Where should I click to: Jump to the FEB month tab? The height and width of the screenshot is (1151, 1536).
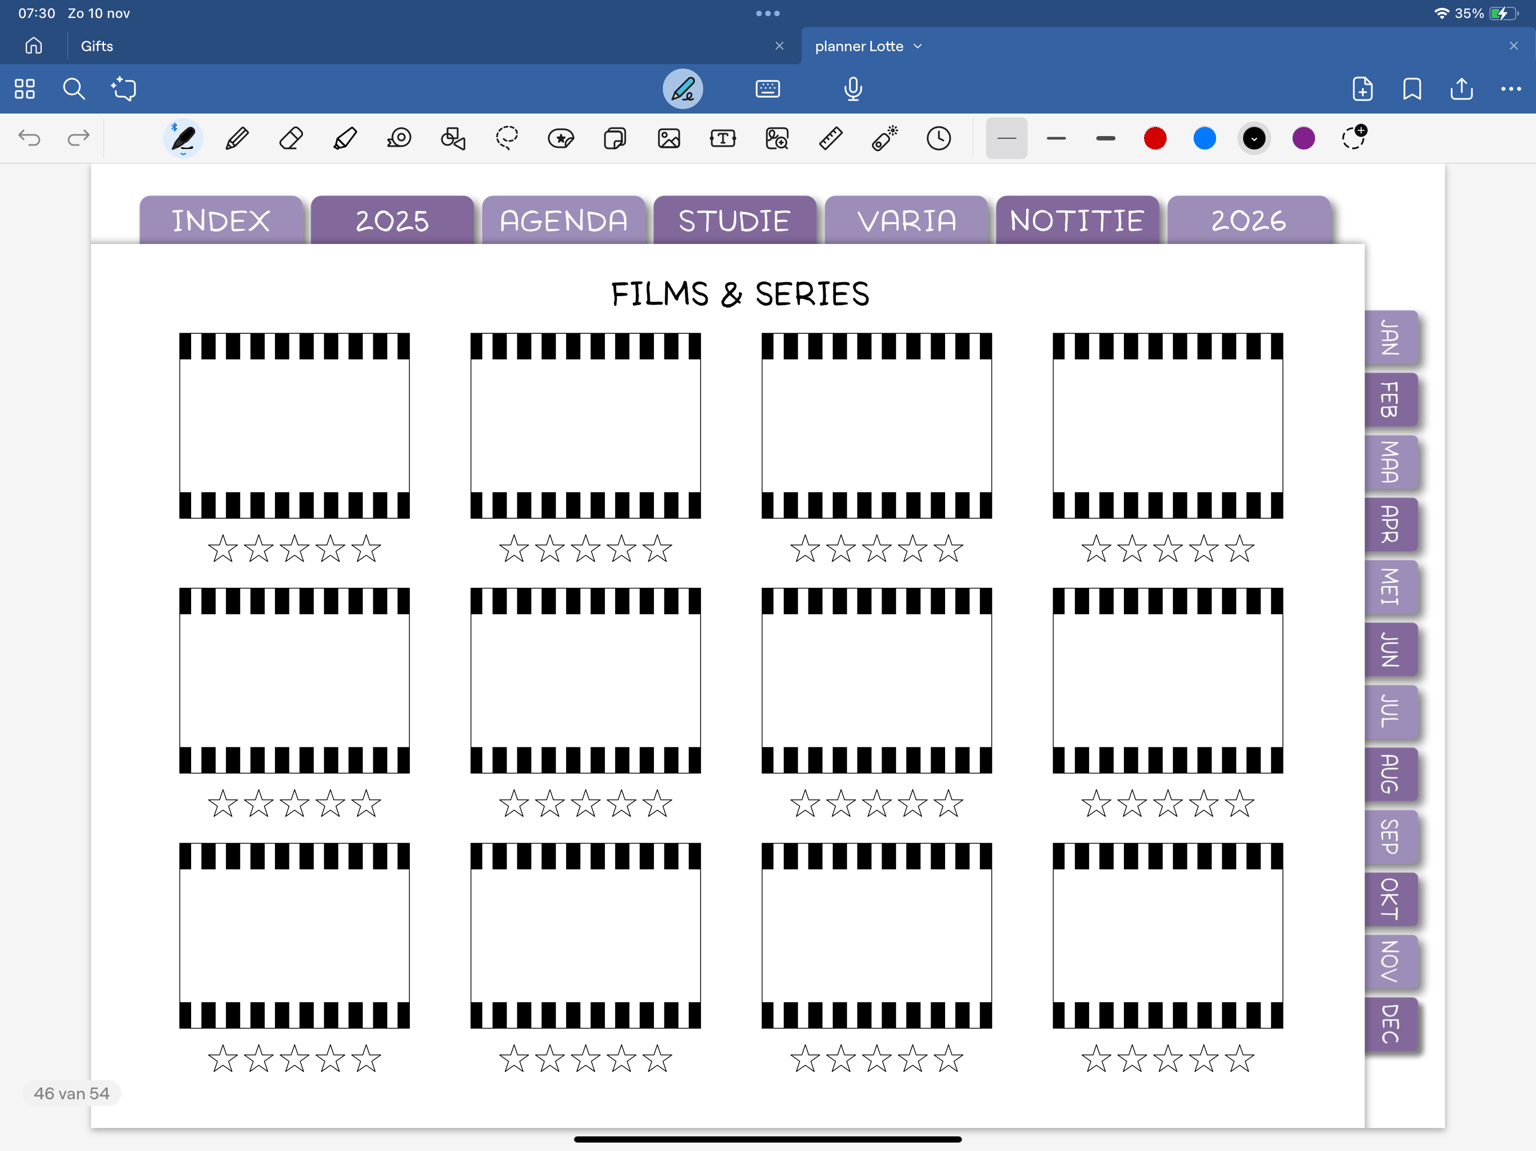point(1391,400)
